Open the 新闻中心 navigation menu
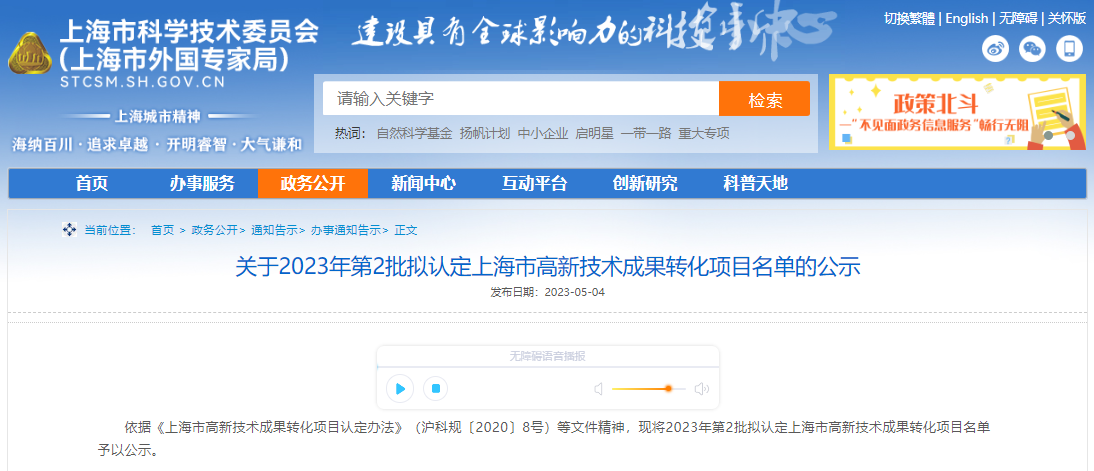The image size is (1094, 471). pos(423,183)
